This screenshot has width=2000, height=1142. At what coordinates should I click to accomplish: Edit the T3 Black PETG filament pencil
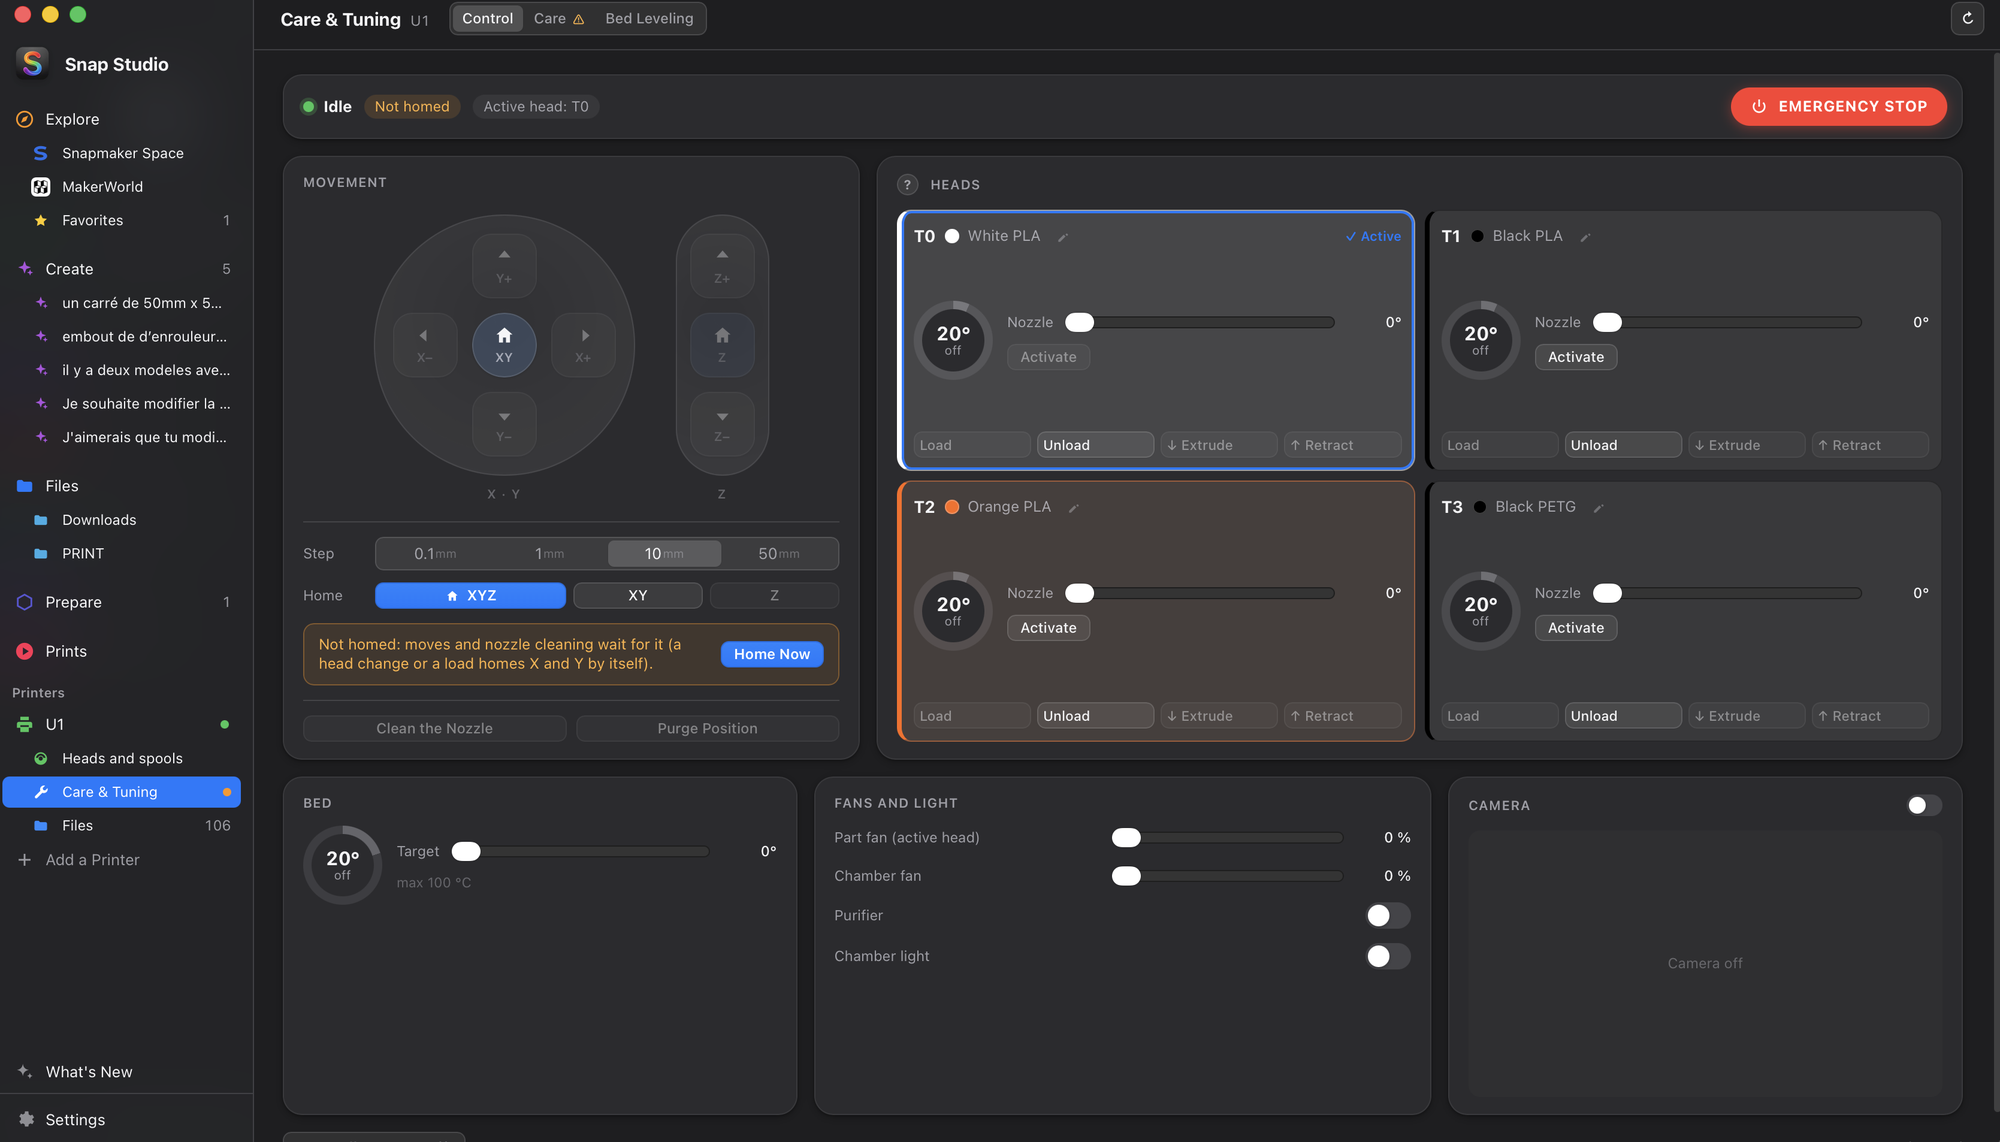coord(1598,508)
